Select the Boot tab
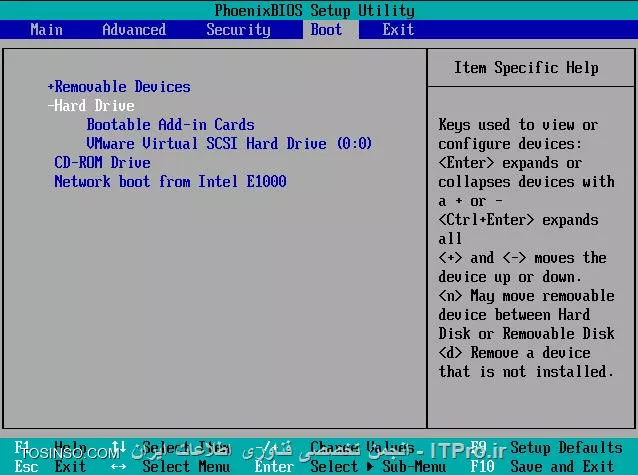 326,30
